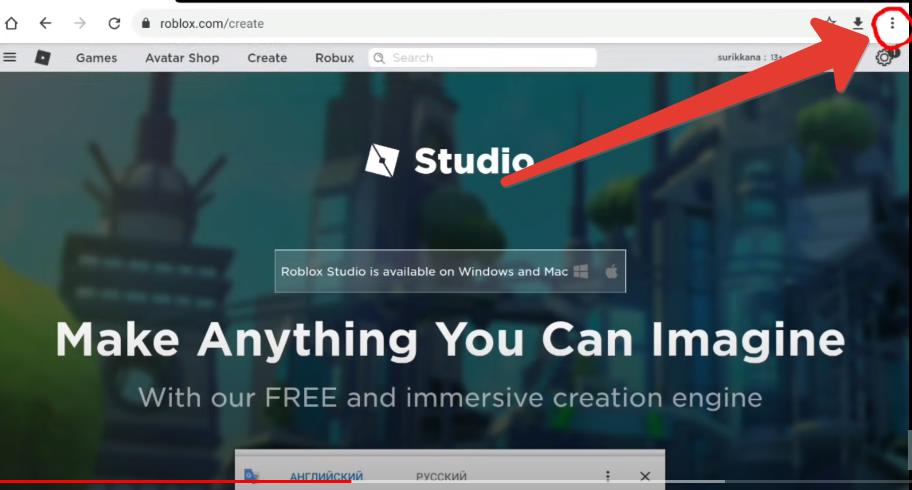Select the РУССКИЙ translate tab

click(x=441, y=477)
